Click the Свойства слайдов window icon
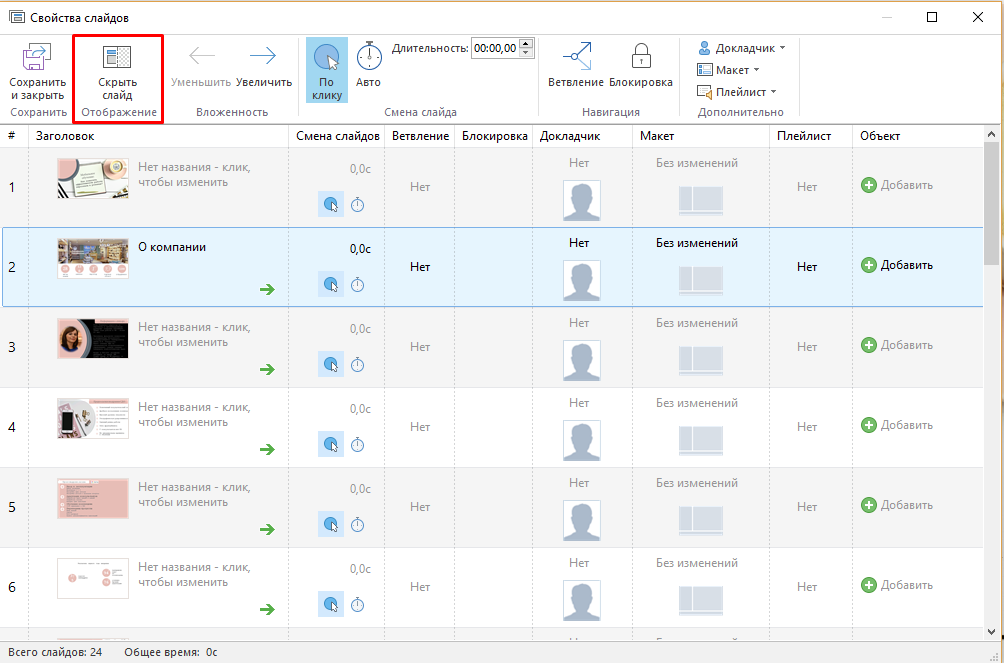Viewport: 1004px width, 663px height. point(18,17)
